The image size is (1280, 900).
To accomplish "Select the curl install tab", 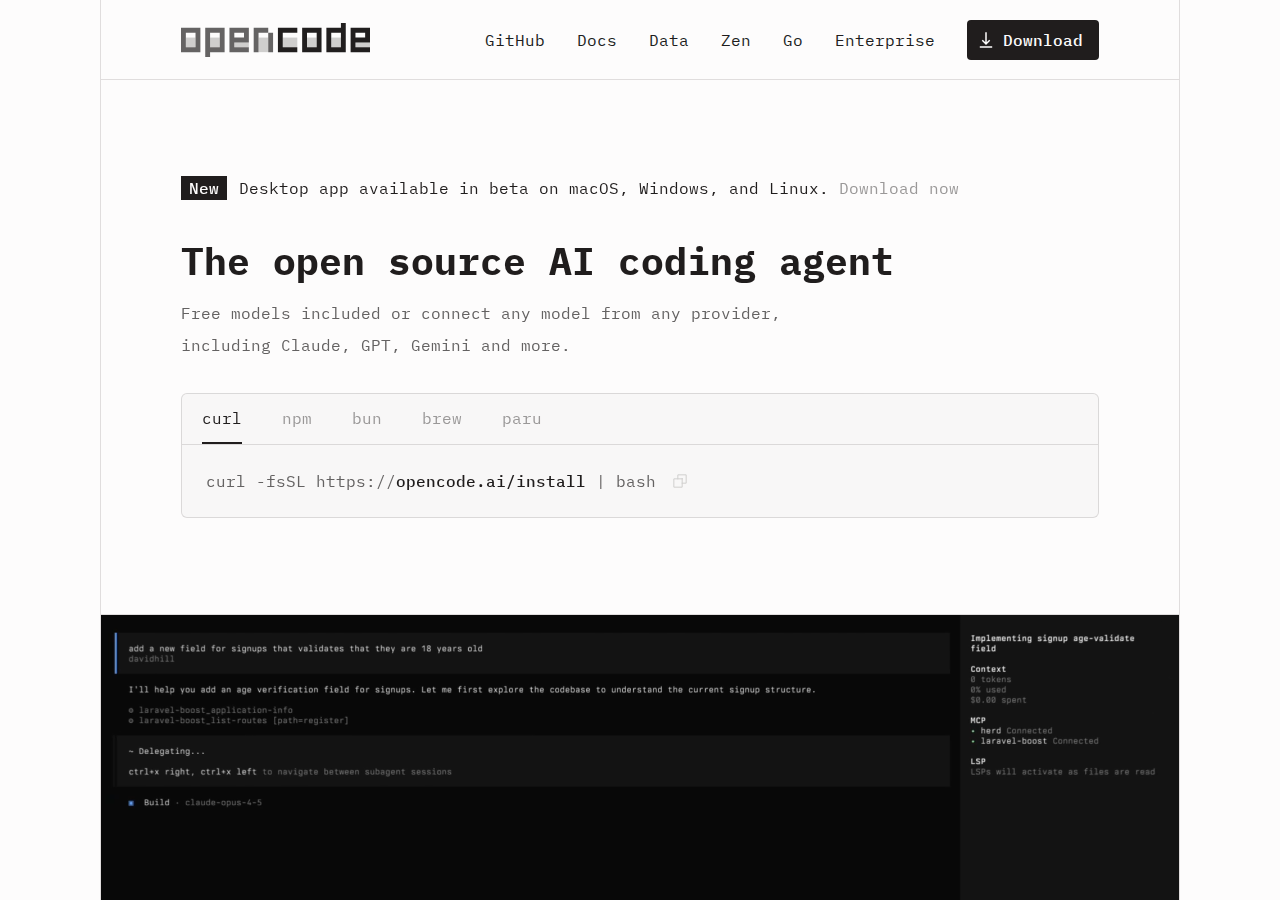I will click(222, 419).
